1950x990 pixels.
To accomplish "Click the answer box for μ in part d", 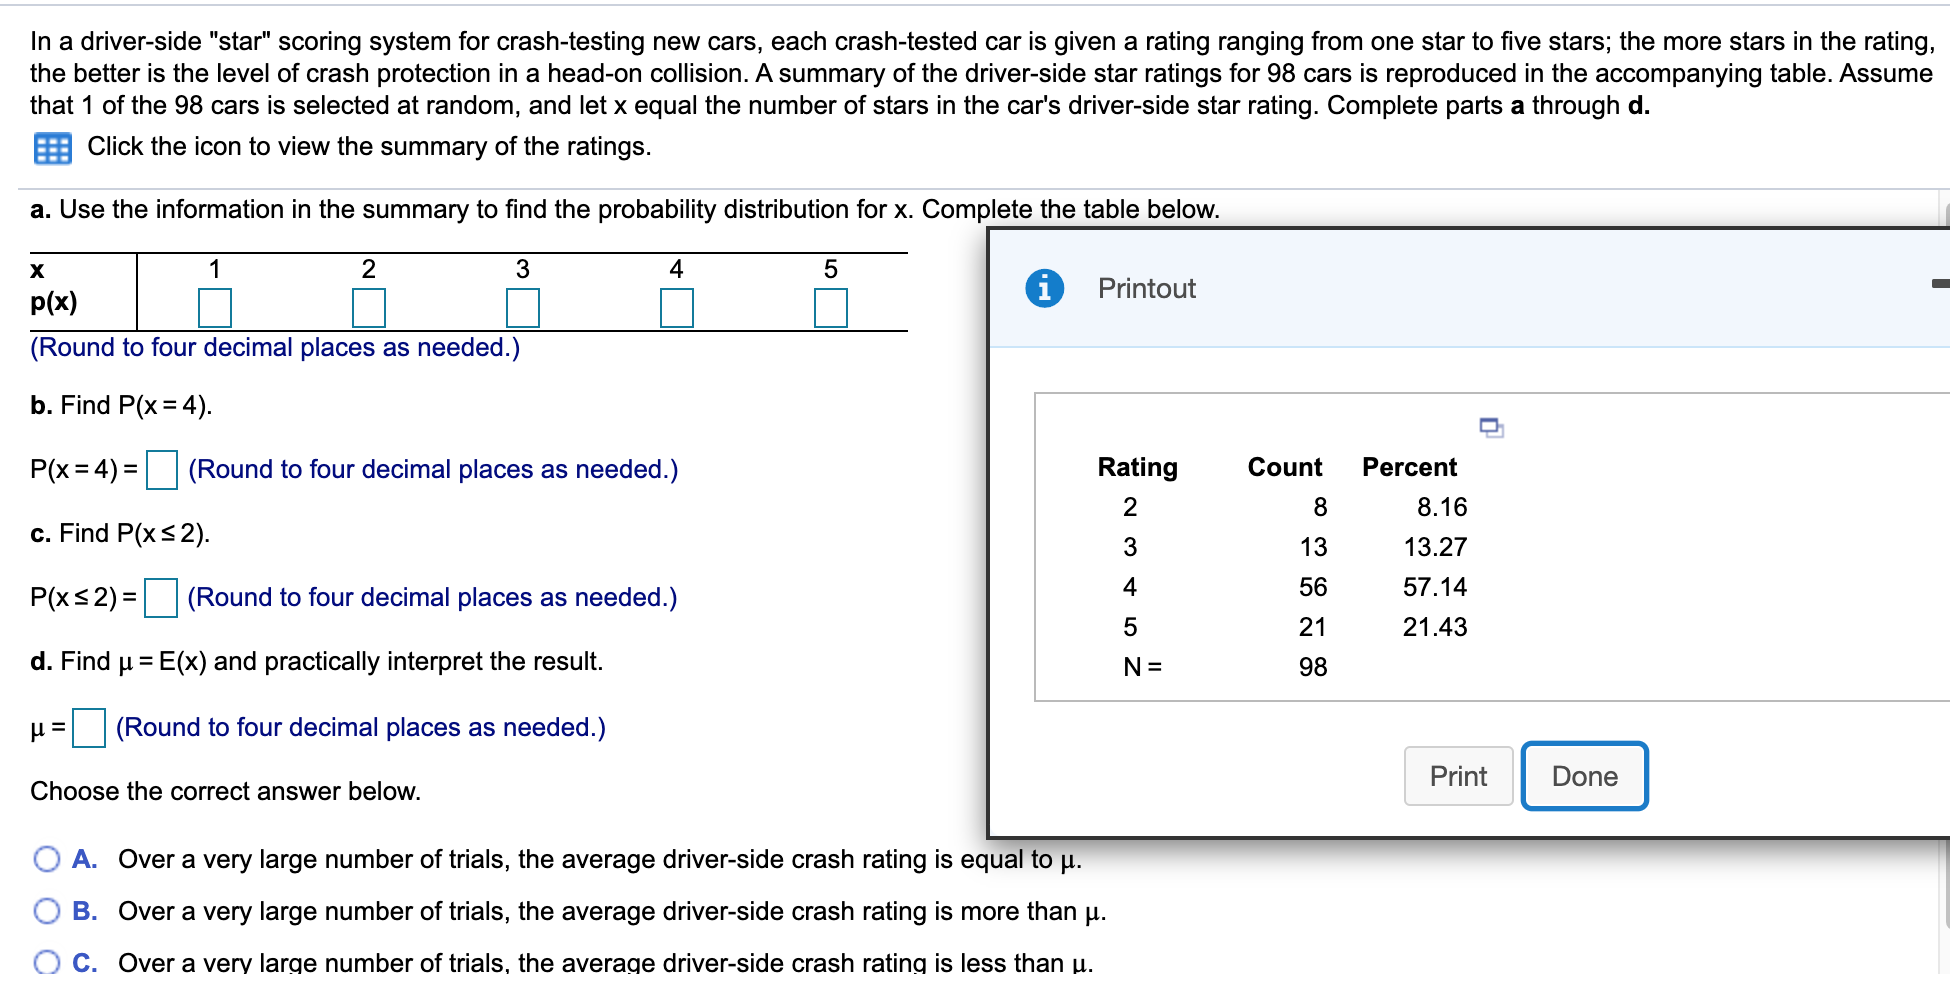I will tap(88, 728).
